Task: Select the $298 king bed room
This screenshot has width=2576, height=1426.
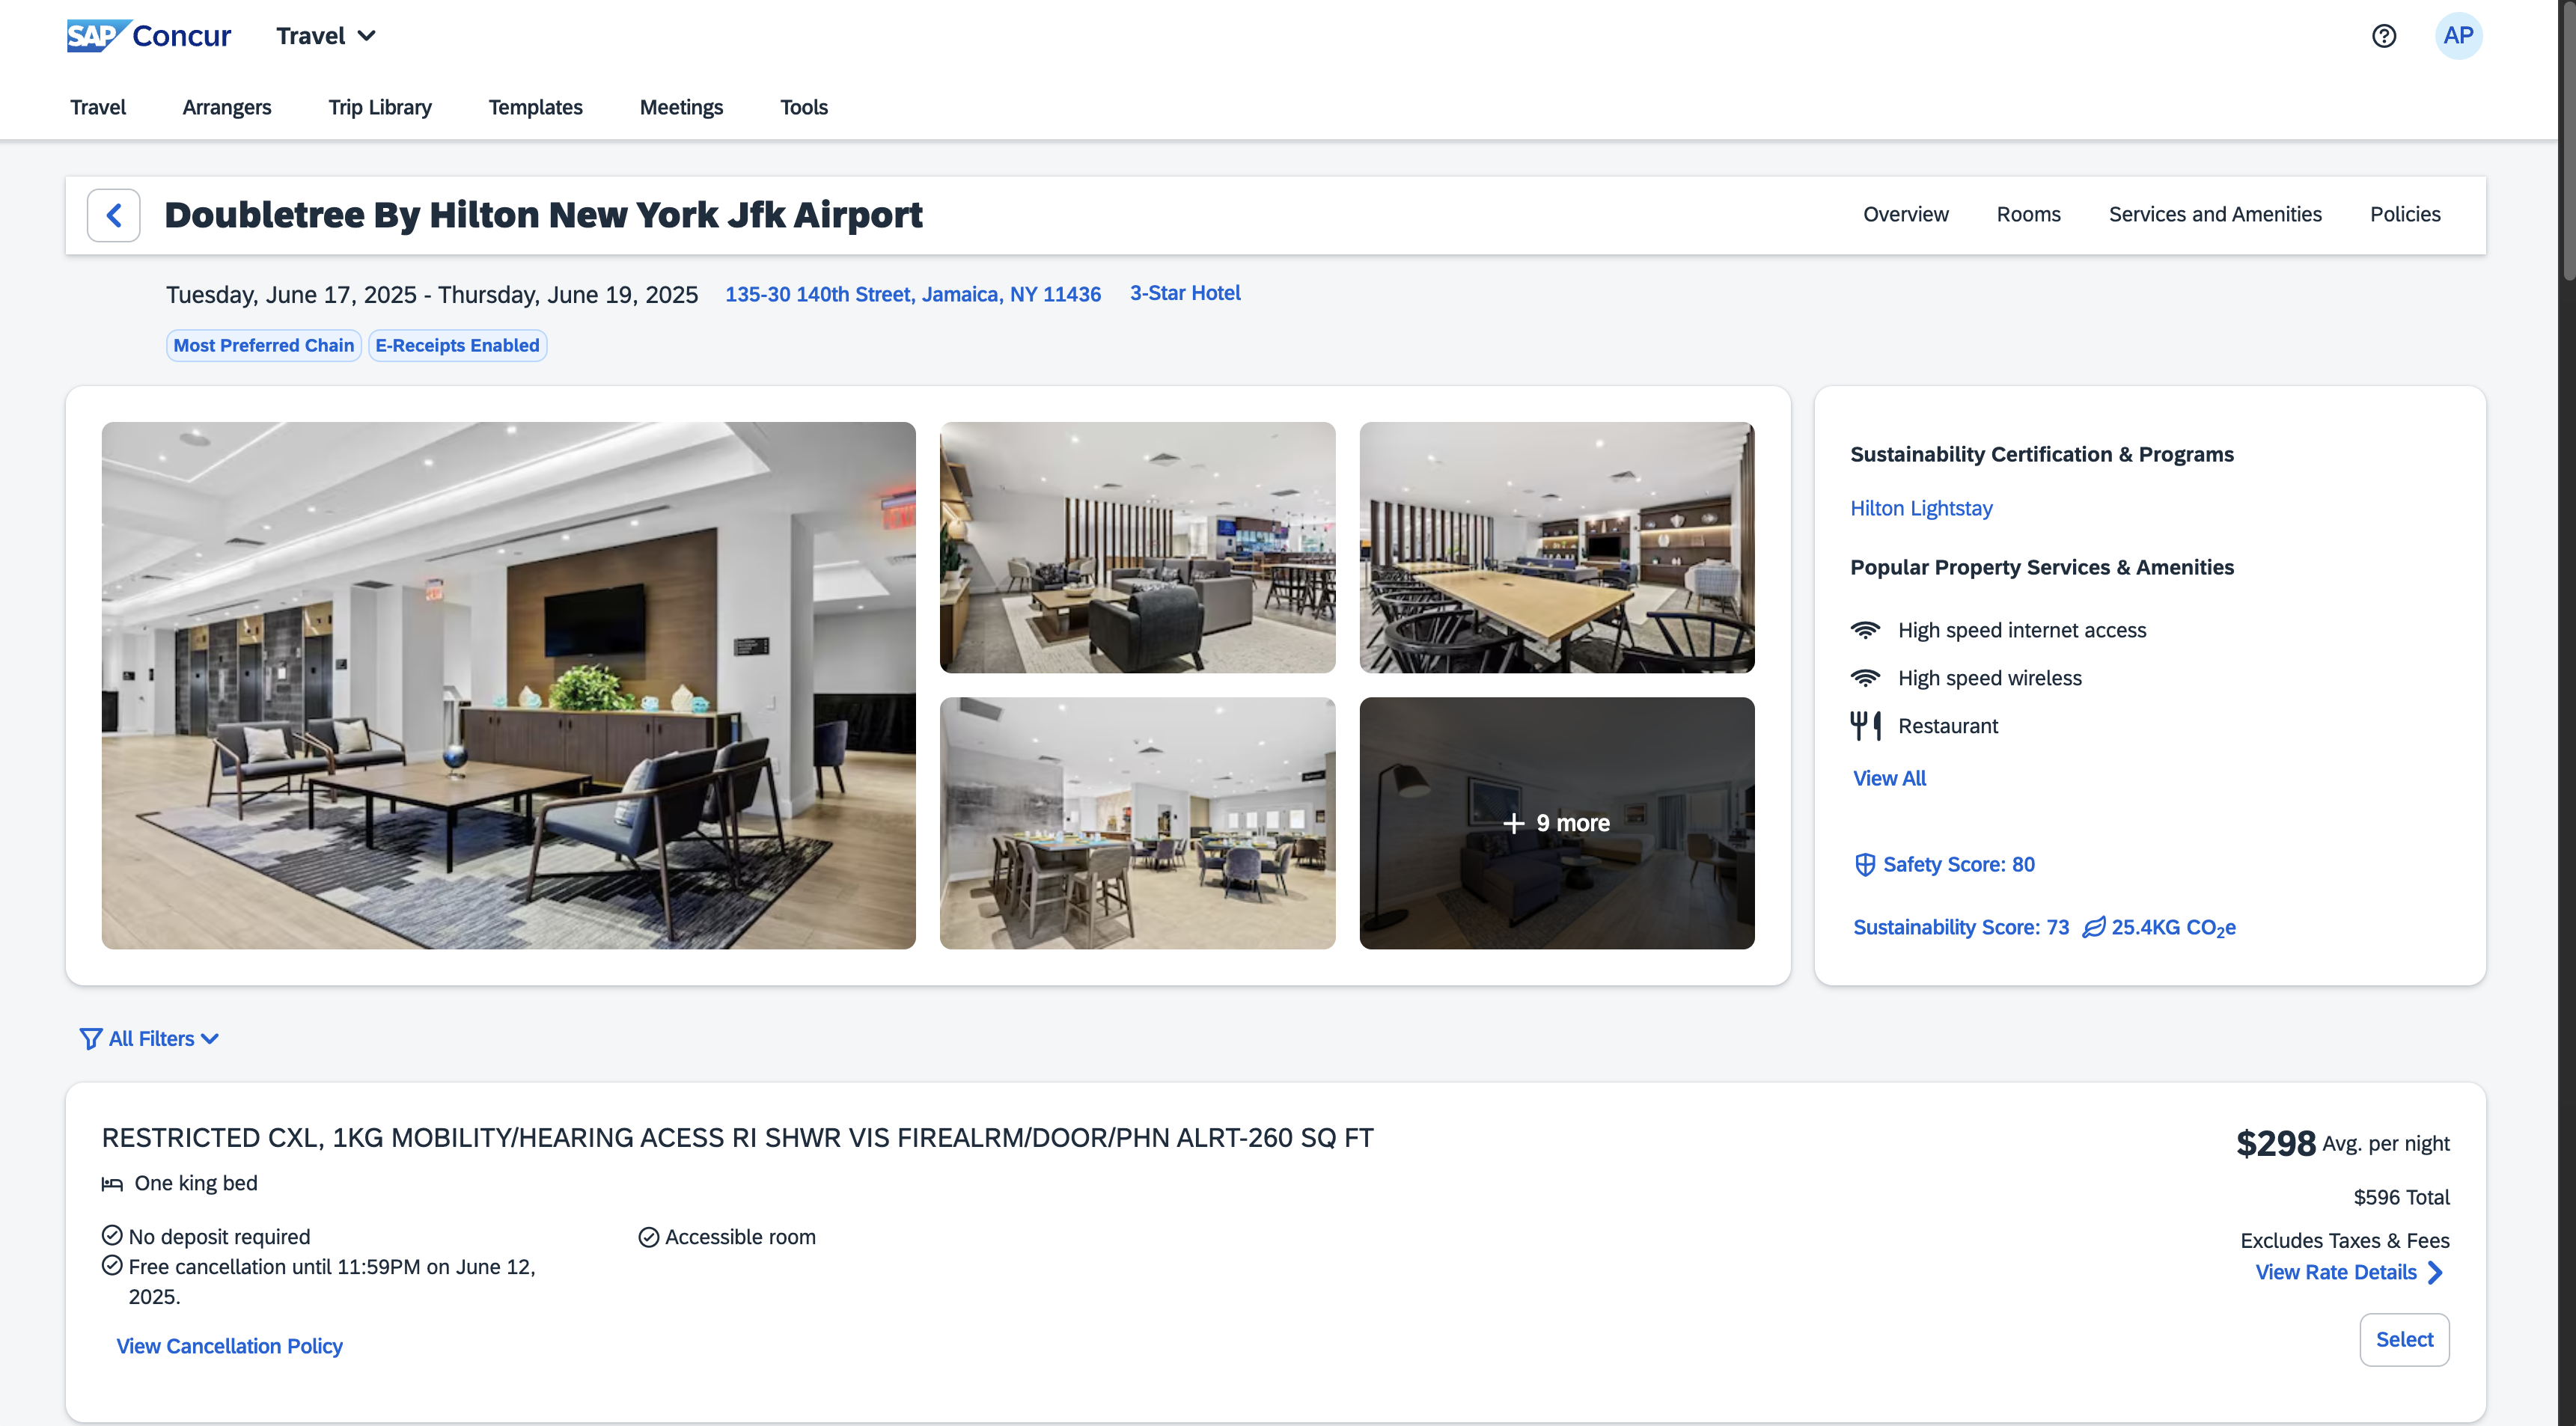Action: coord(2404,1340)
